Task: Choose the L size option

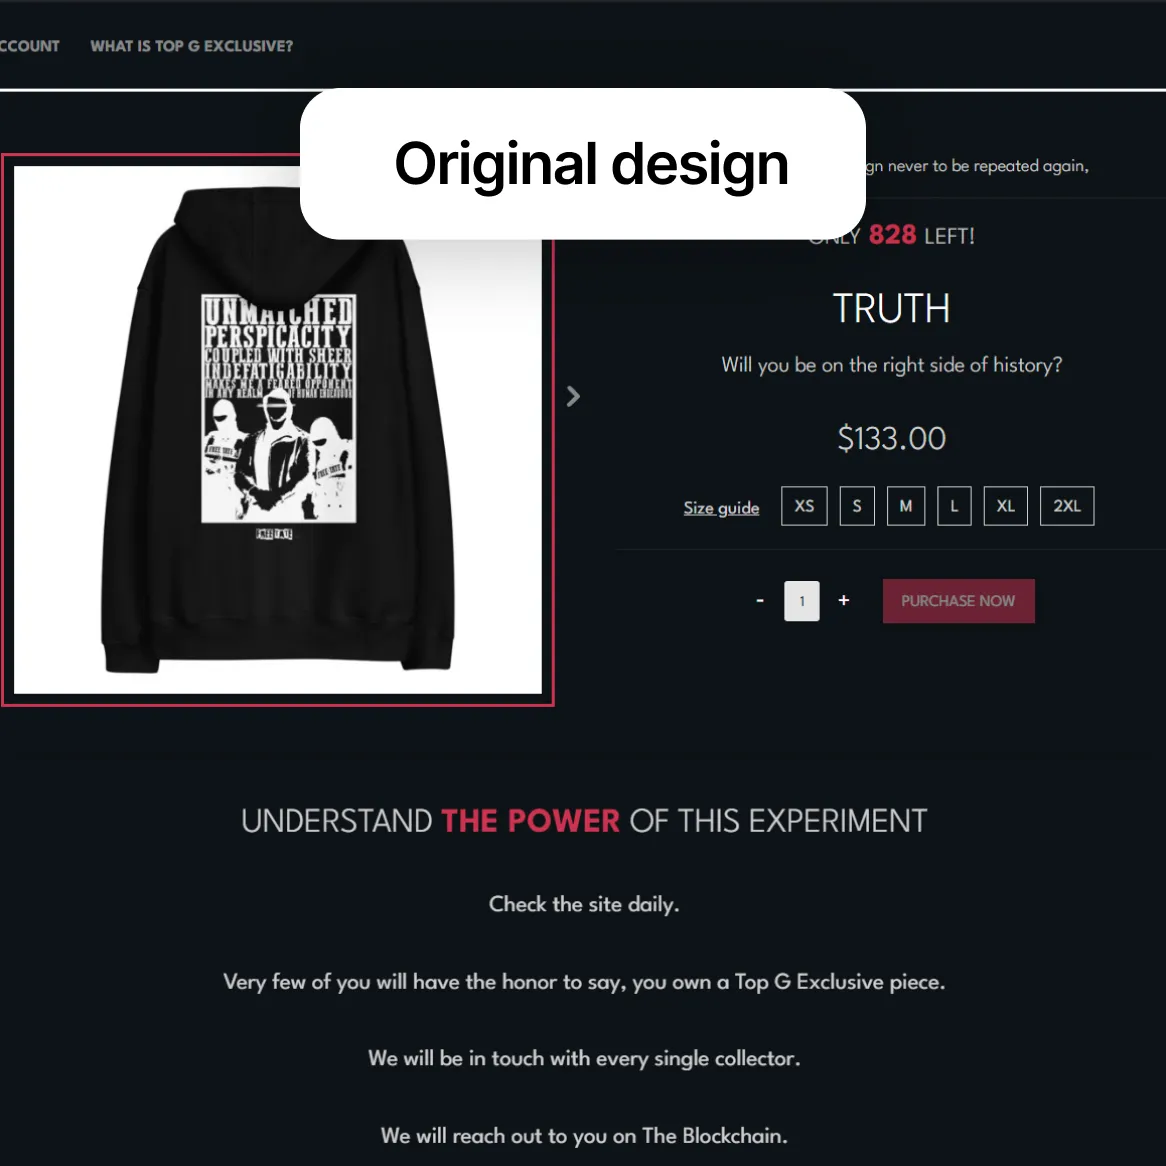Action: (954, 506)
